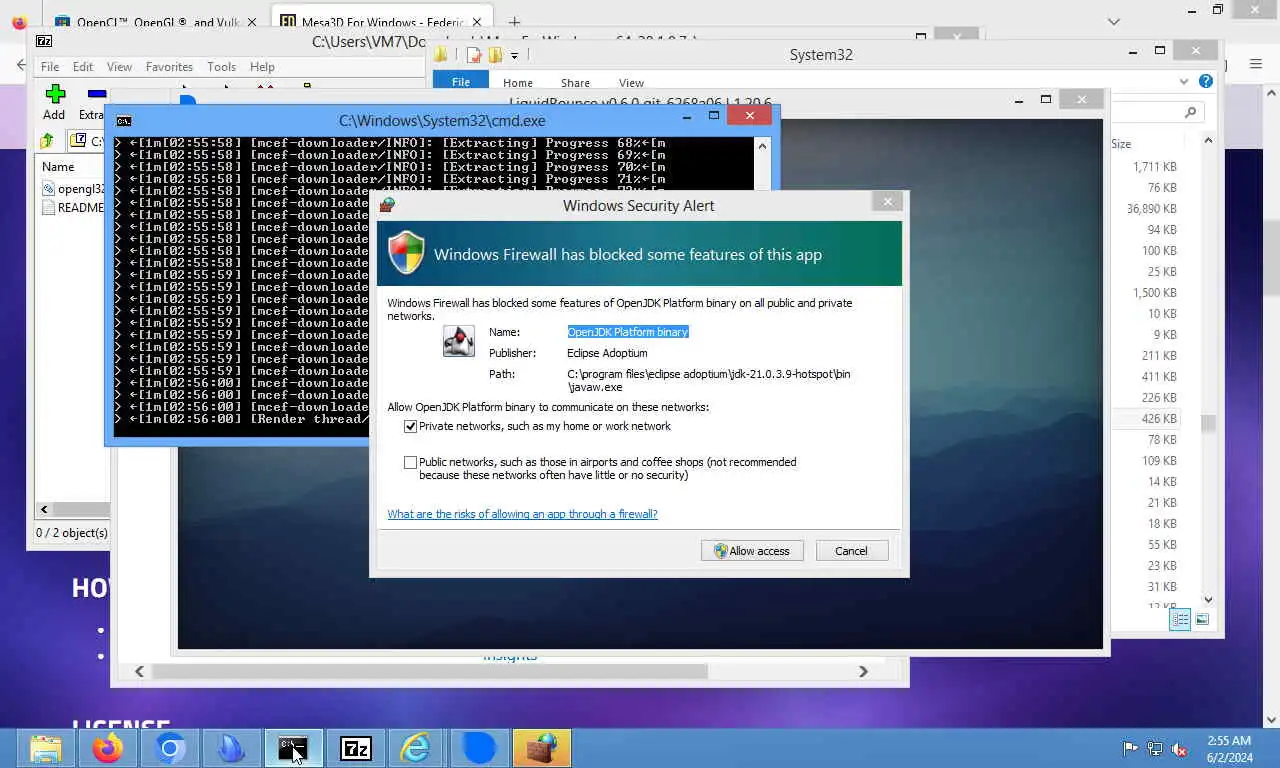Go up one folder in 7-Zip
1280x768 pixels.
point(47,141)
